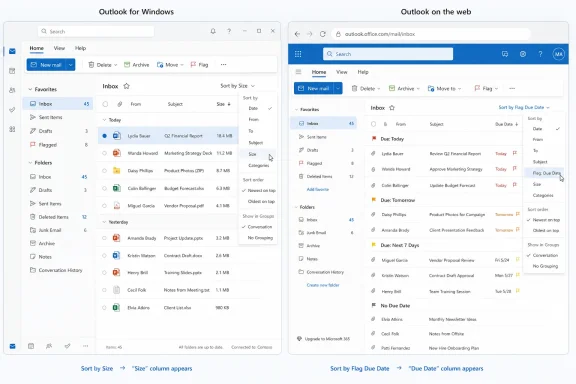Select all messages circle in Windows header
Image resolution: width=576 pixels, height=384 pixels.
[105, 104]
